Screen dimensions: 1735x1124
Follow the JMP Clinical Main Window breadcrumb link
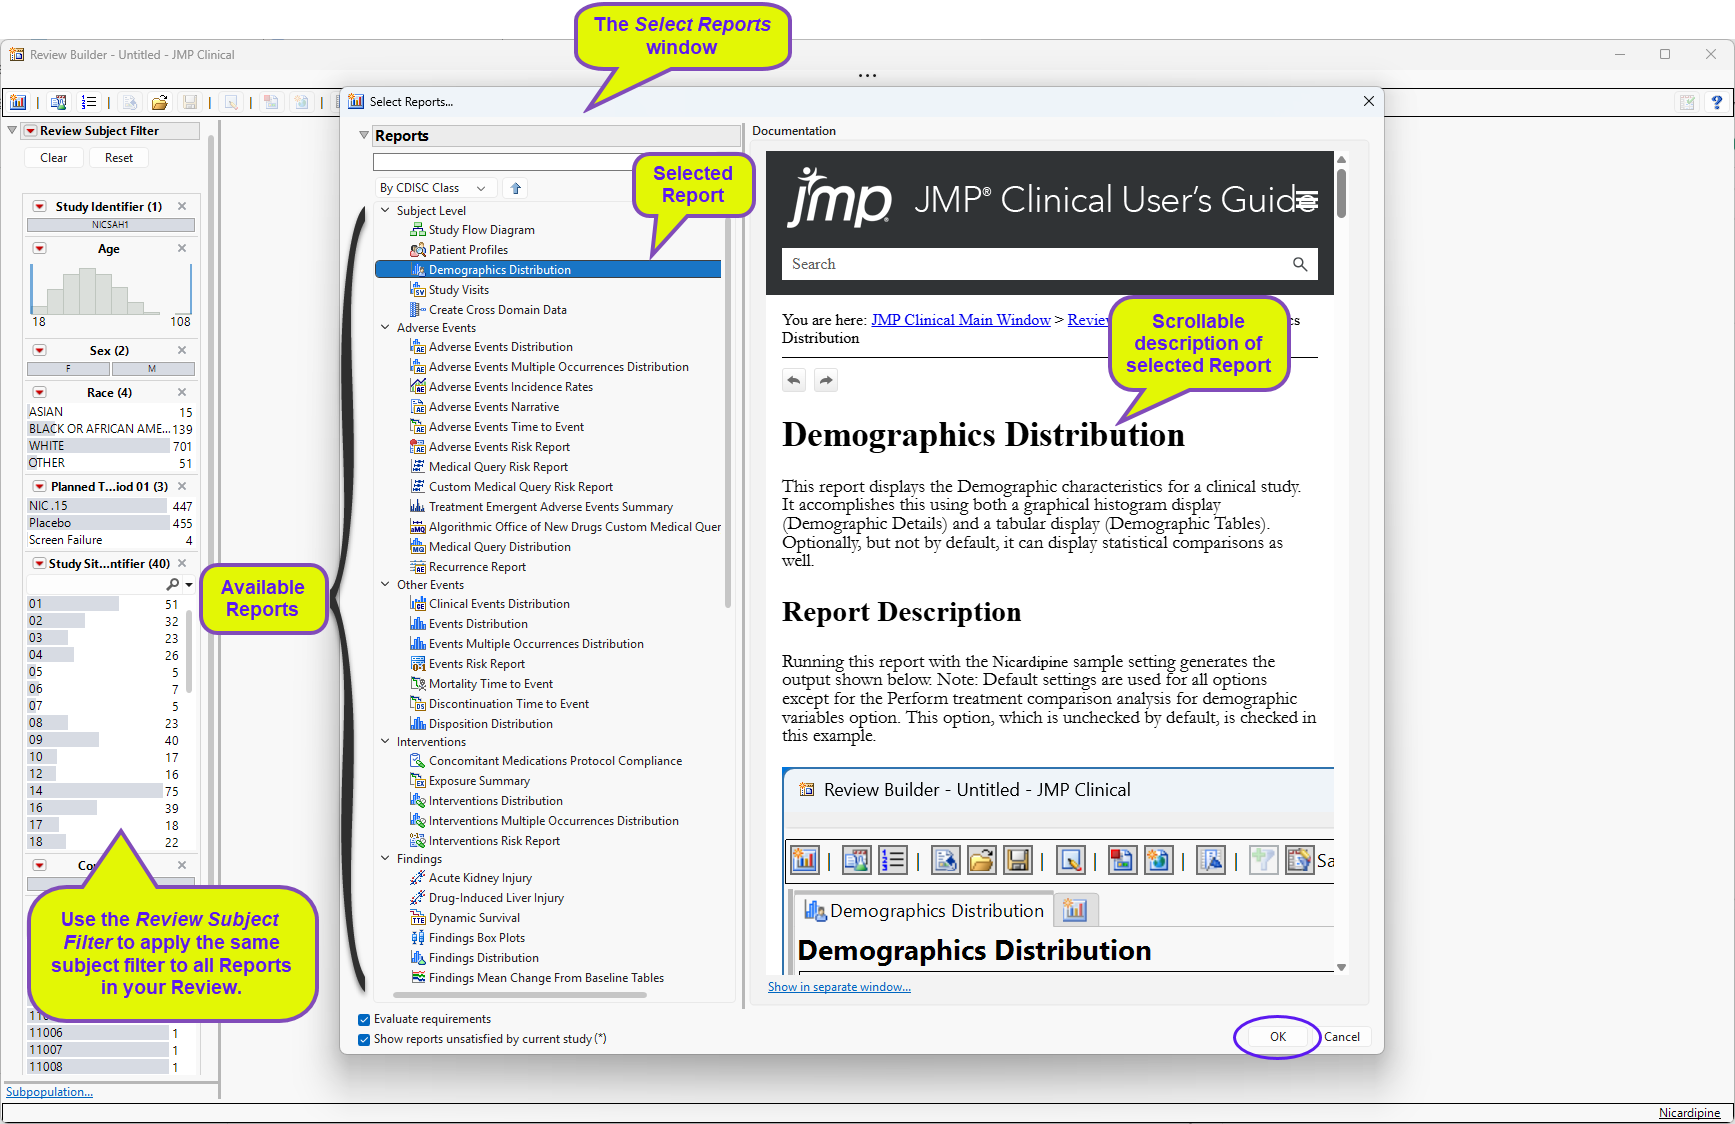(x=961, y=320)
